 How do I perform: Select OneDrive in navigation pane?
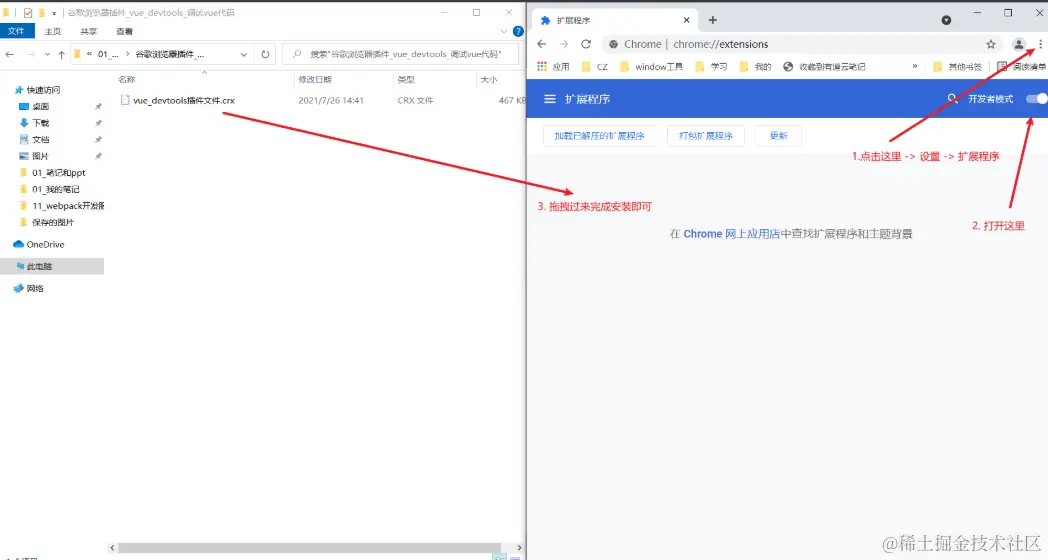(39, 245)
